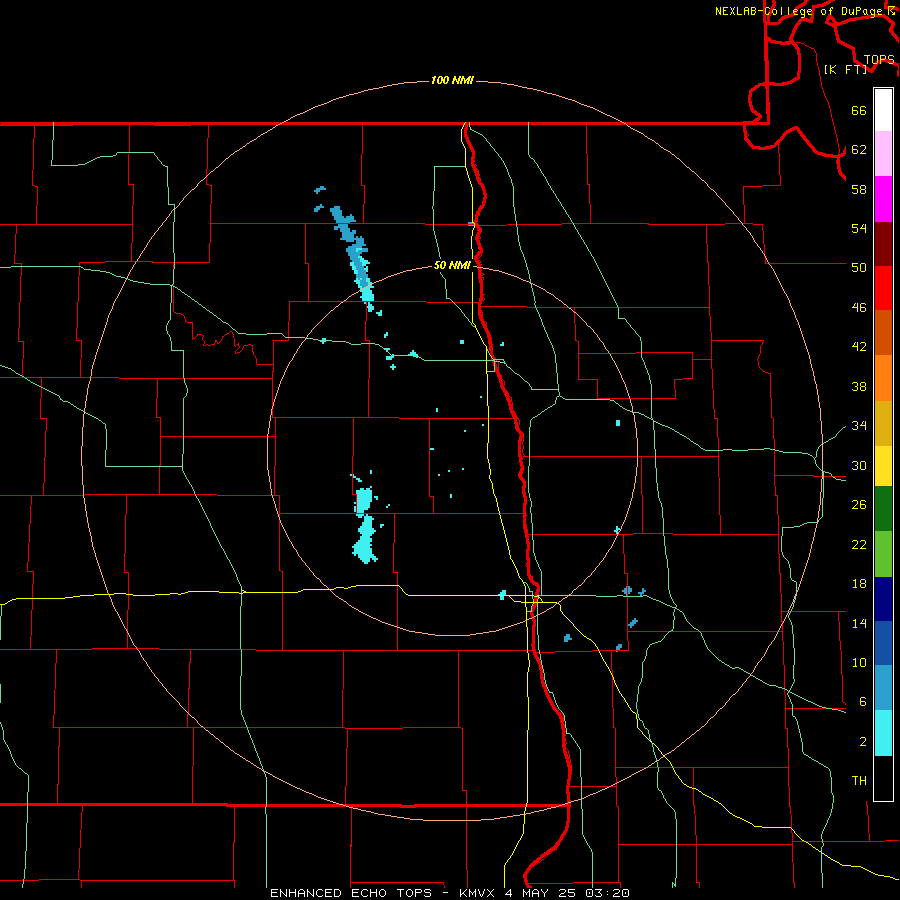
Task: Click the 14 legend value
Action: (x=859, y=623)
